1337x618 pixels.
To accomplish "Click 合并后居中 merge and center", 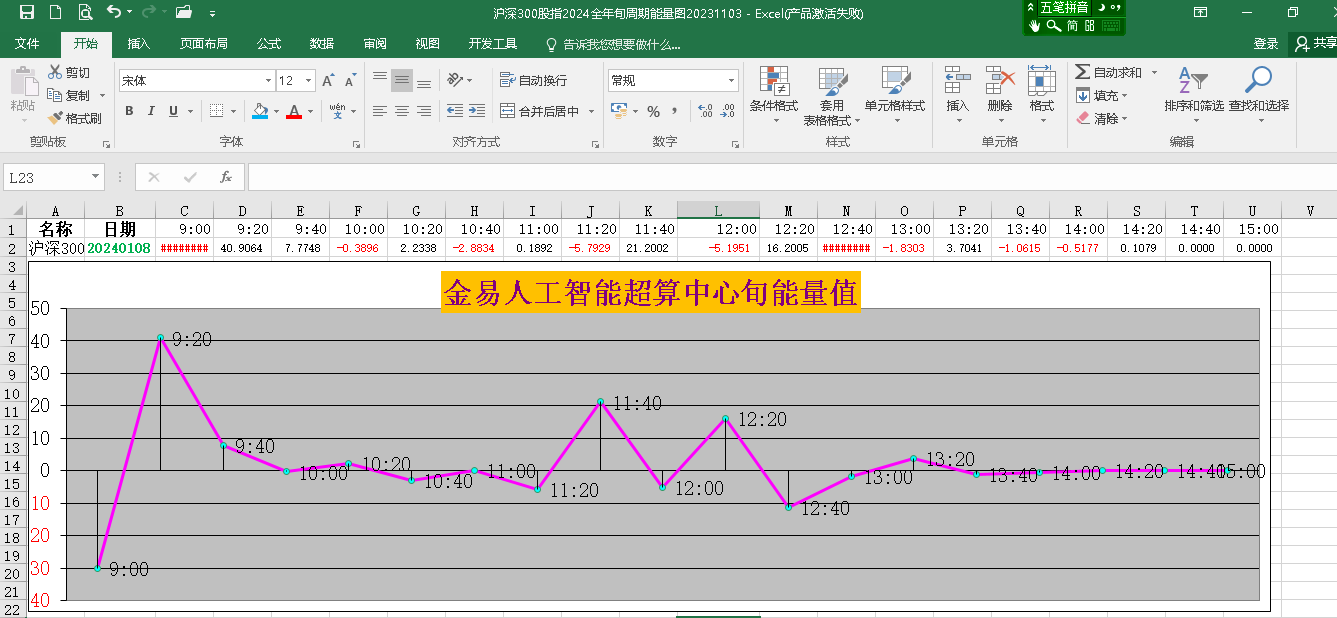I will pyautogui.click(x=540, y=111).
